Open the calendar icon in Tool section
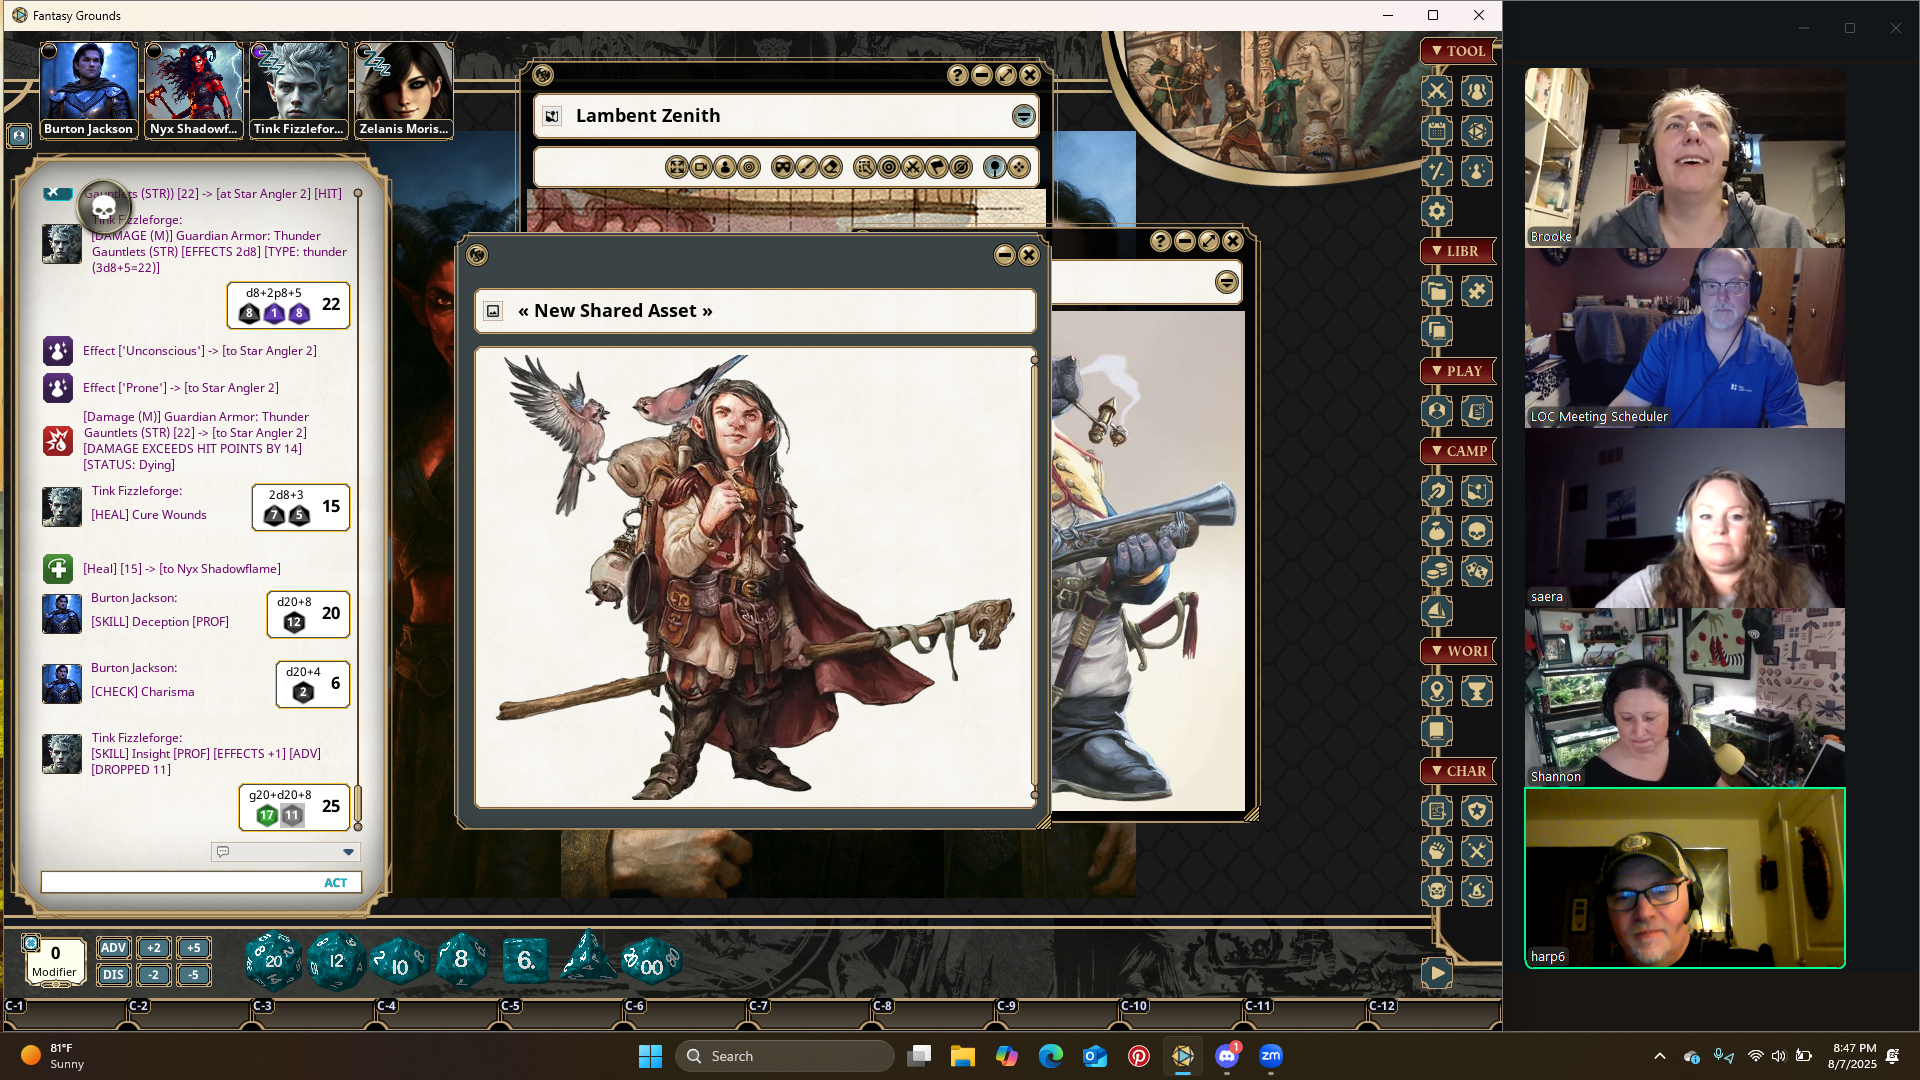The width and height of the screenshot is (1920, 1080). pyautogui.click(x=1437, y=131)
